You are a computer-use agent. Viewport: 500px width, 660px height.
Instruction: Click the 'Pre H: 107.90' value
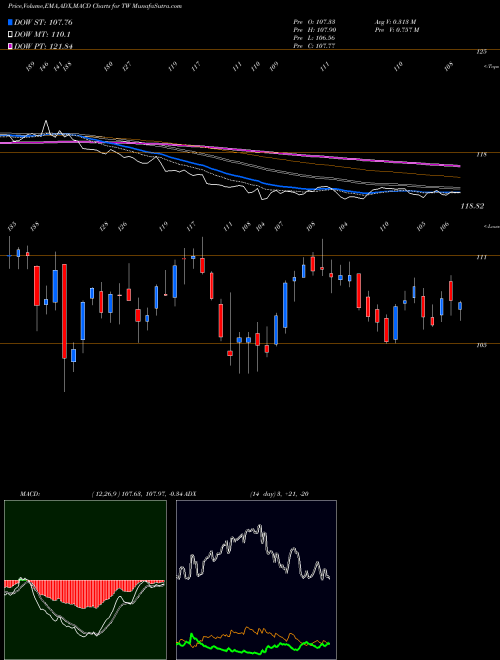click(314, 30)
